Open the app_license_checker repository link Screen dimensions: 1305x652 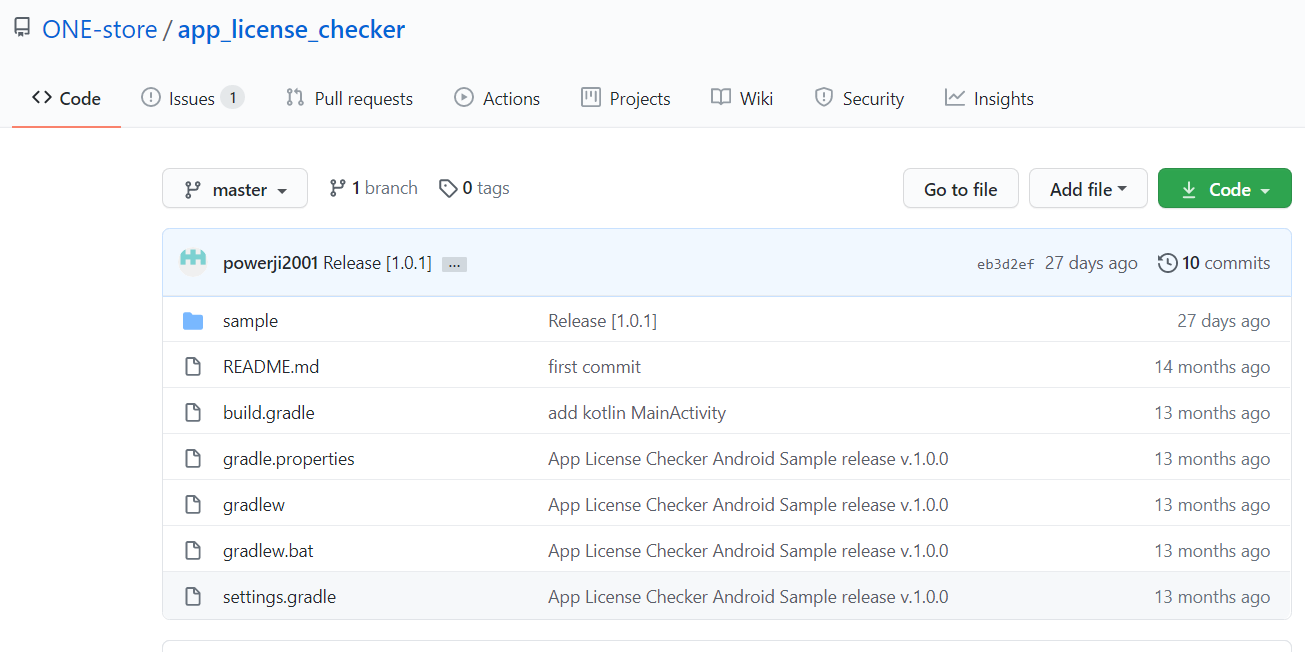291,30
